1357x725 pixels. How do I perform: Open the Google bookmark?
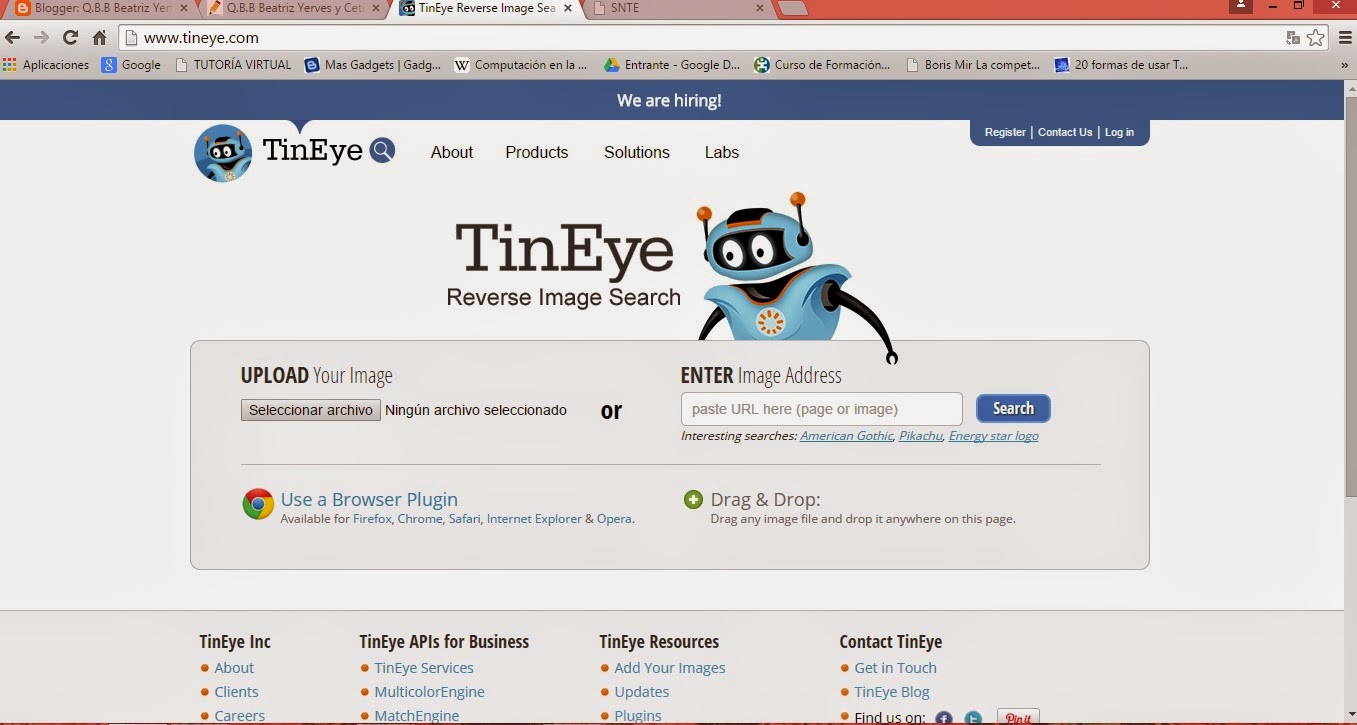click(x=131, y=65)
